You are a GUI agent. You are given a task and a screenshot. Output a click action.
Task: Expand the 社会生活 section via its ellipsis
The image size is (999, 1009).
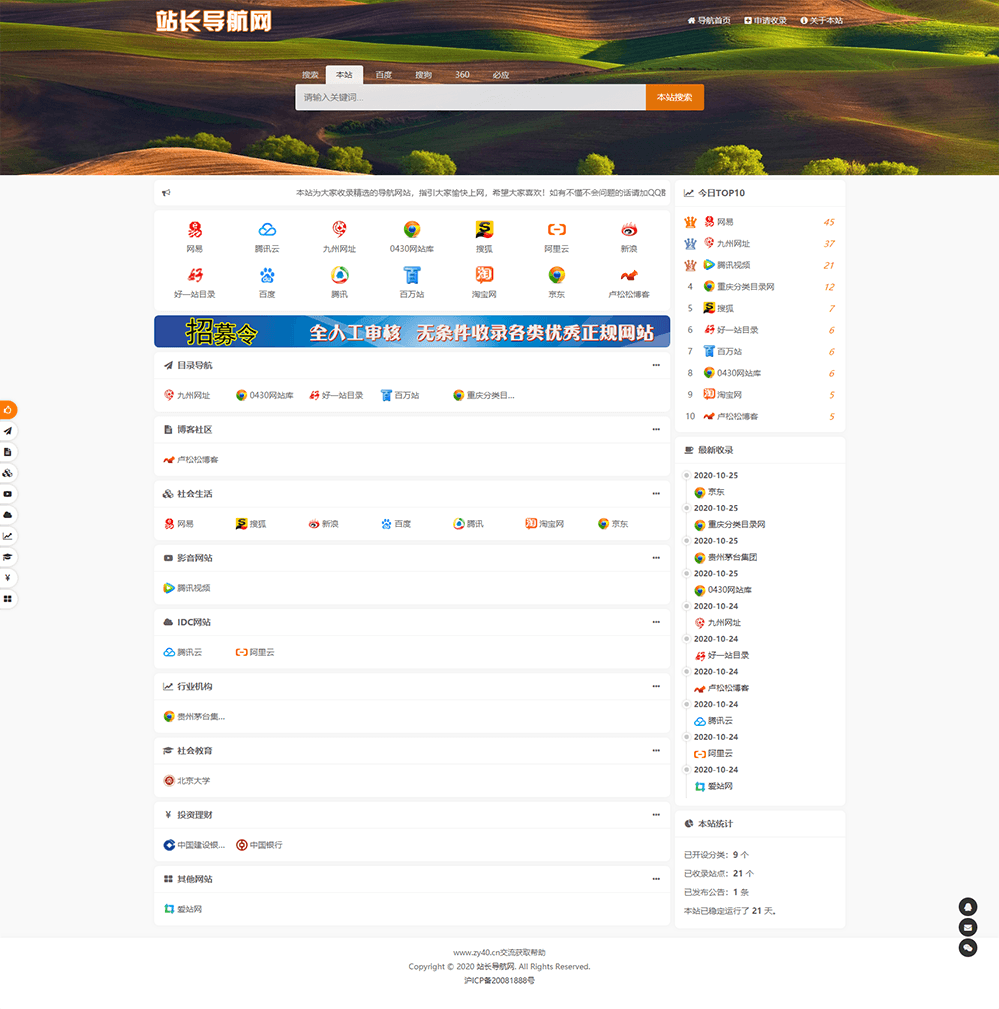656,493
